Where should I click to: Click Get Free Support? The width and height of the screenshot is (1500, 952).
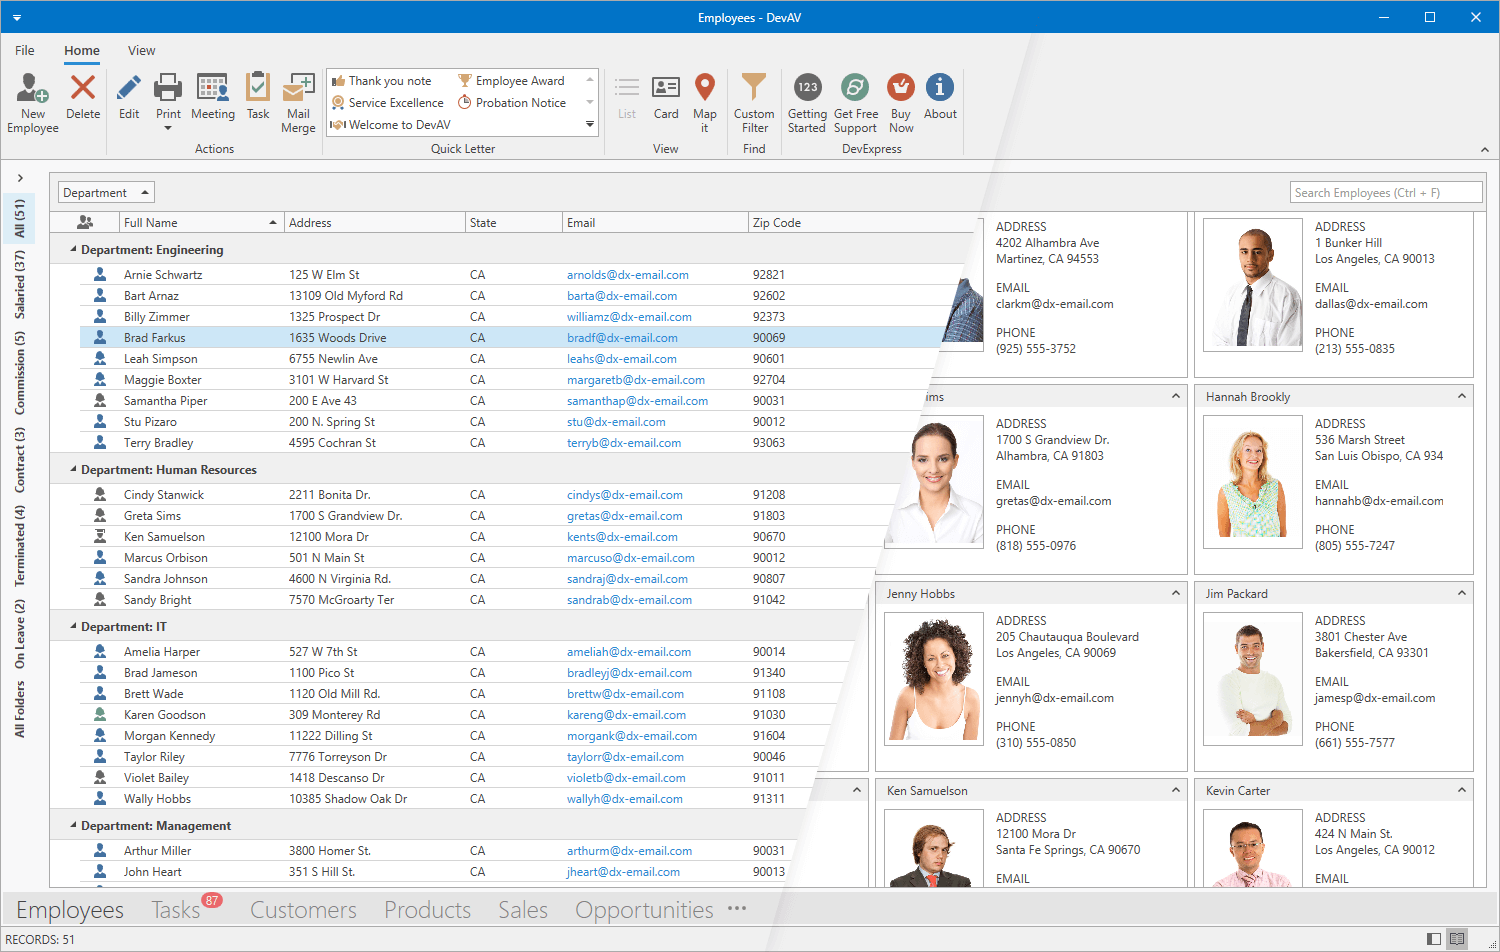[855, 100]
